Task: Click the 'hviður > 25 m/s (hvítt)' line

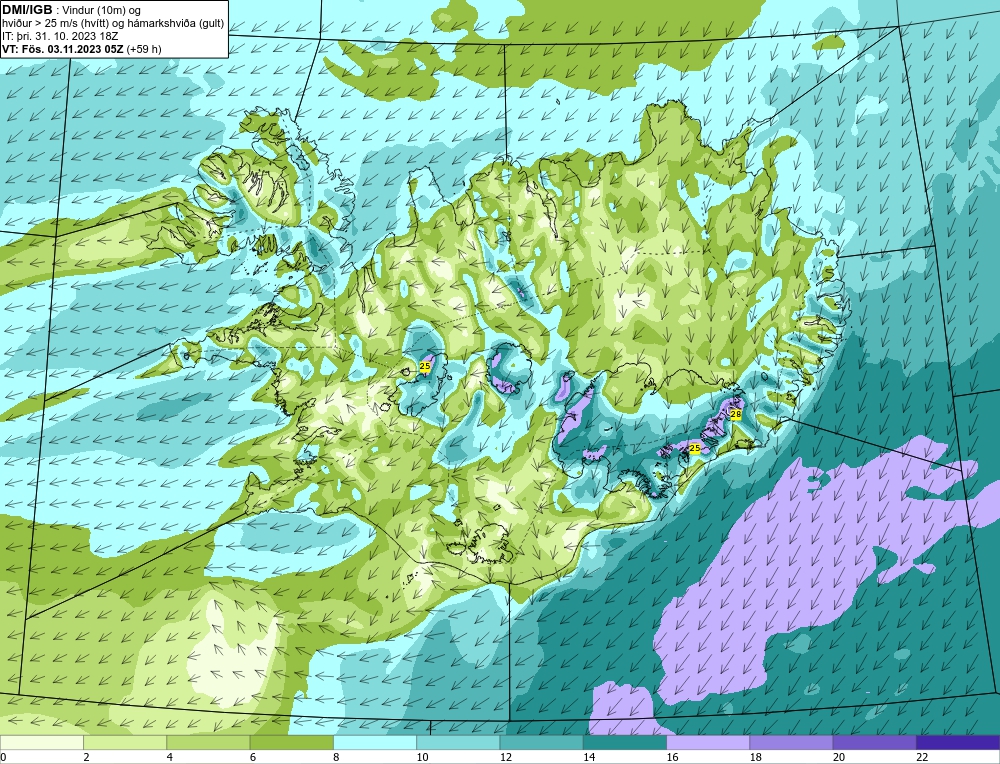Action: (x=55, y=23)
